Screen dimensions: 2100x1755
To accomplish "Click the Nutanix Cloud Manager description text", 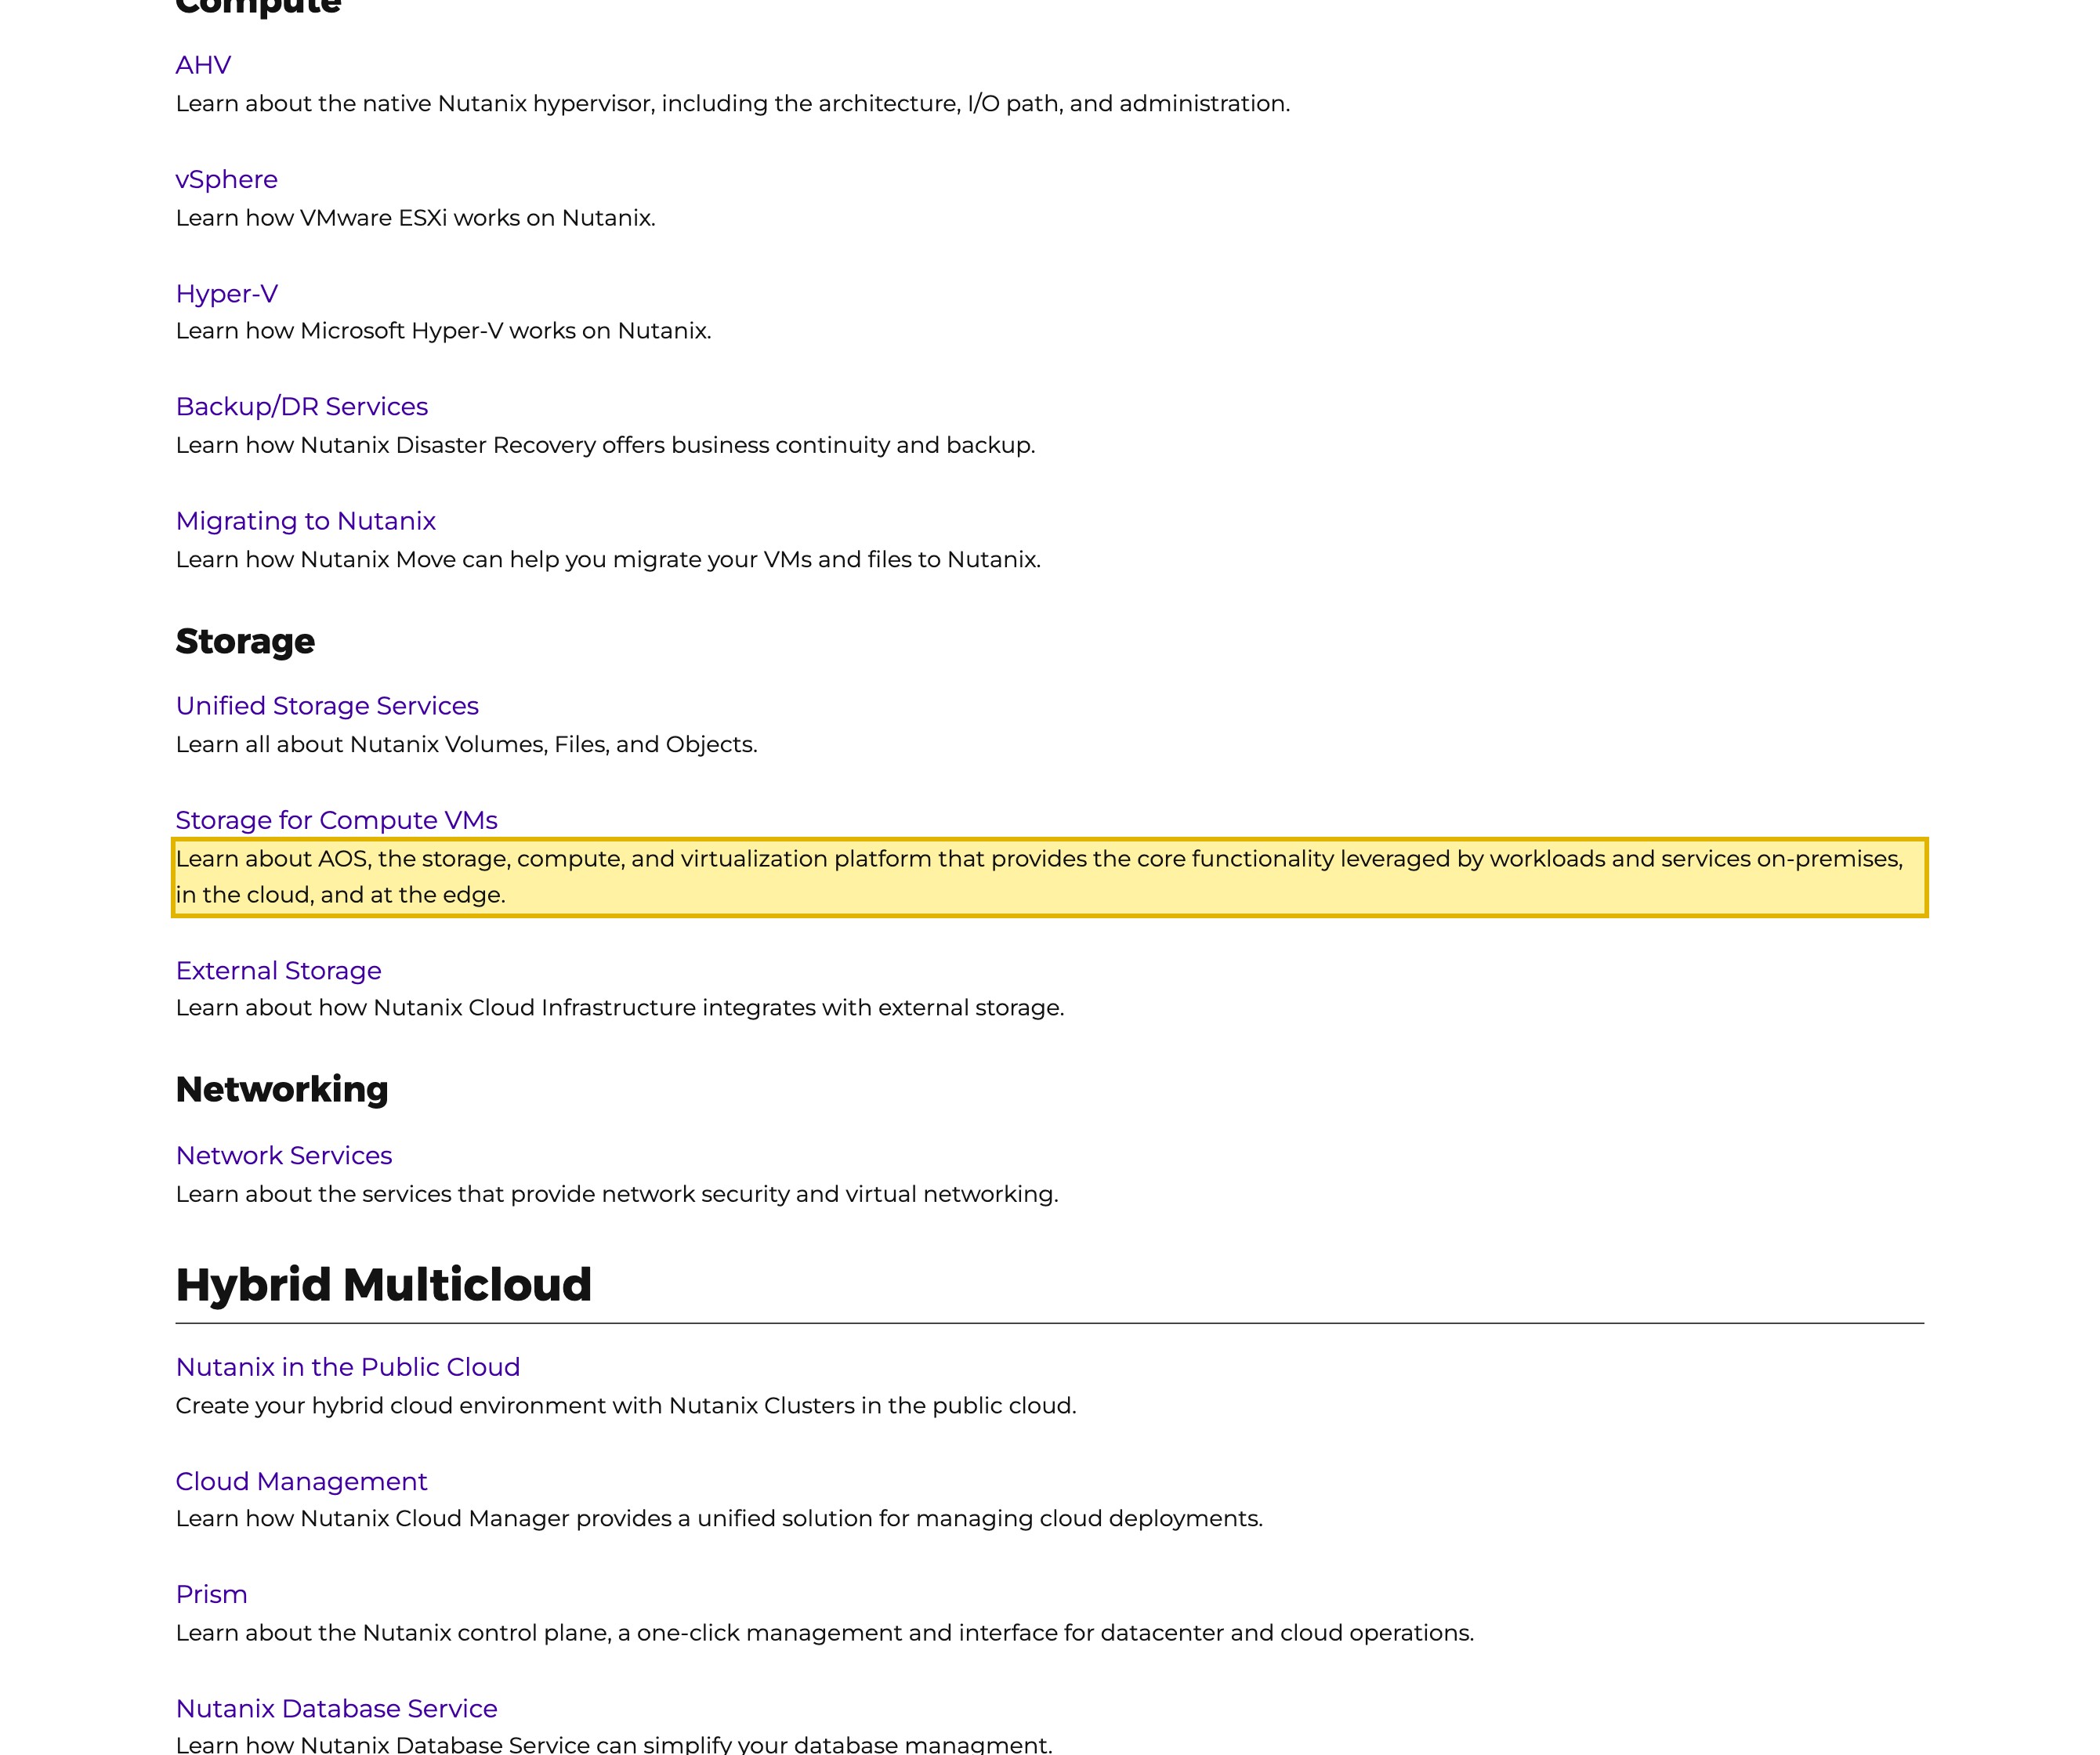I will (719, 1519).
